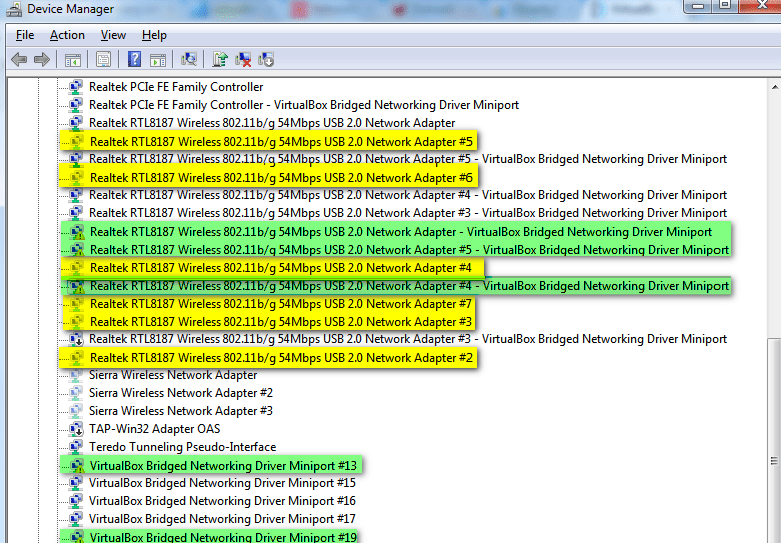
Task: Select RTL8187 Network Adapter without a number
Action: (272, 123)
